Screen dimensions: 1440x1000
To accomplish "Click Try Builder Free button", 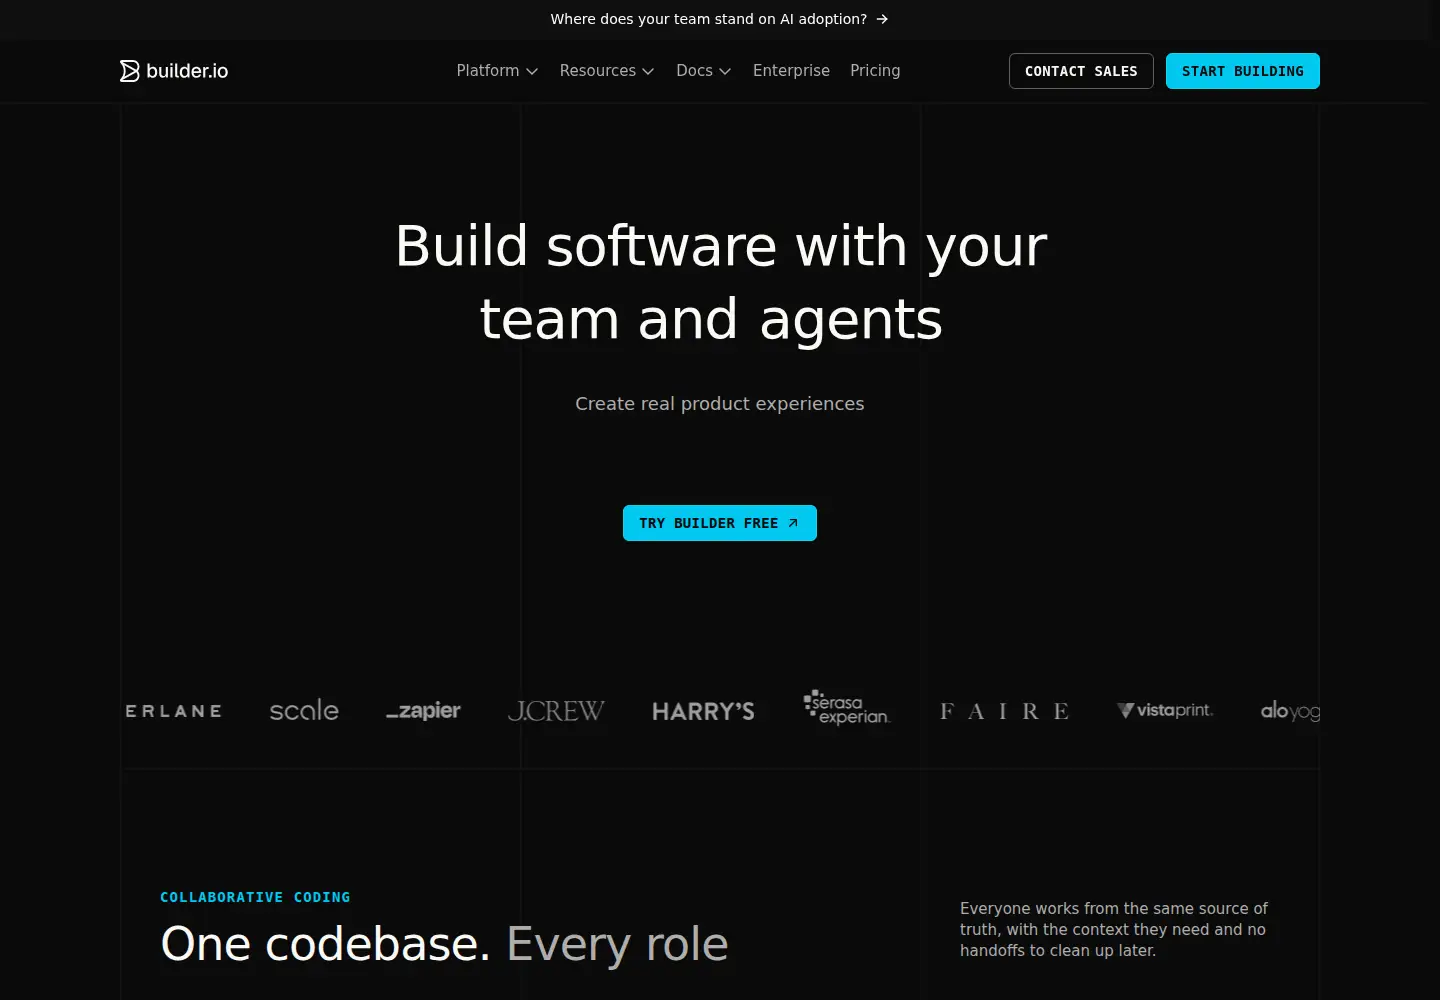I will coord(720,523).
